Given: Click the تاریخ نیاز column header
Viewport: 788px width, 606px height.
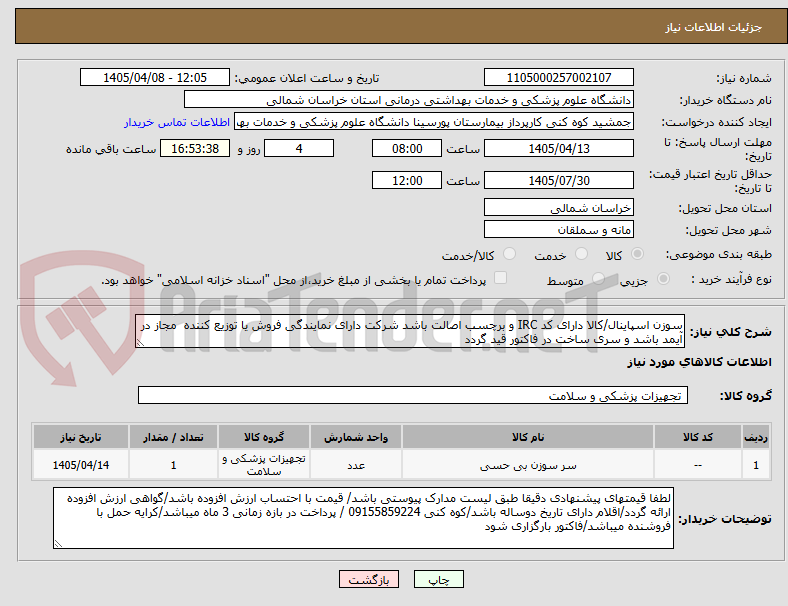Looking at the screenshot, I should point(81,437).
